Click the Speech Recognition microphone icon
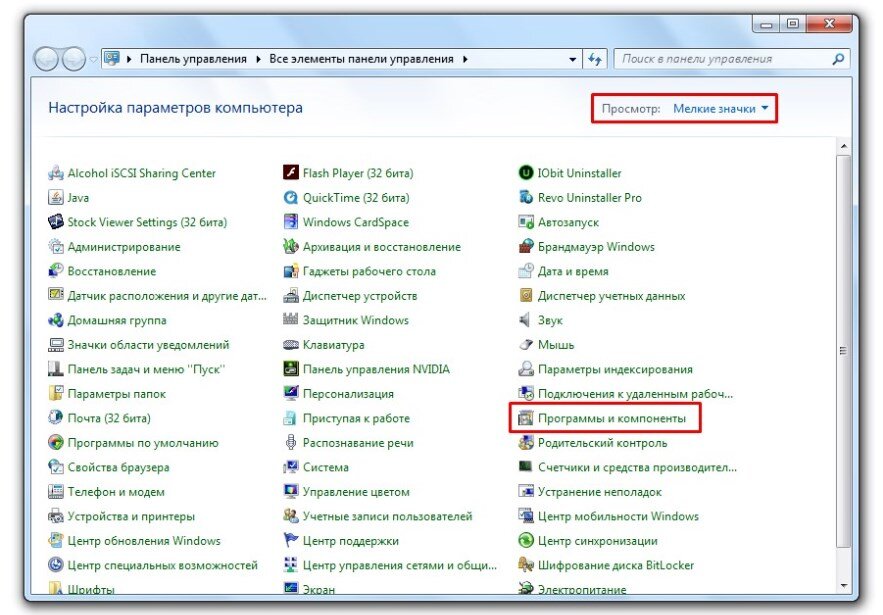The image size is (883, 615). (291, 443)
